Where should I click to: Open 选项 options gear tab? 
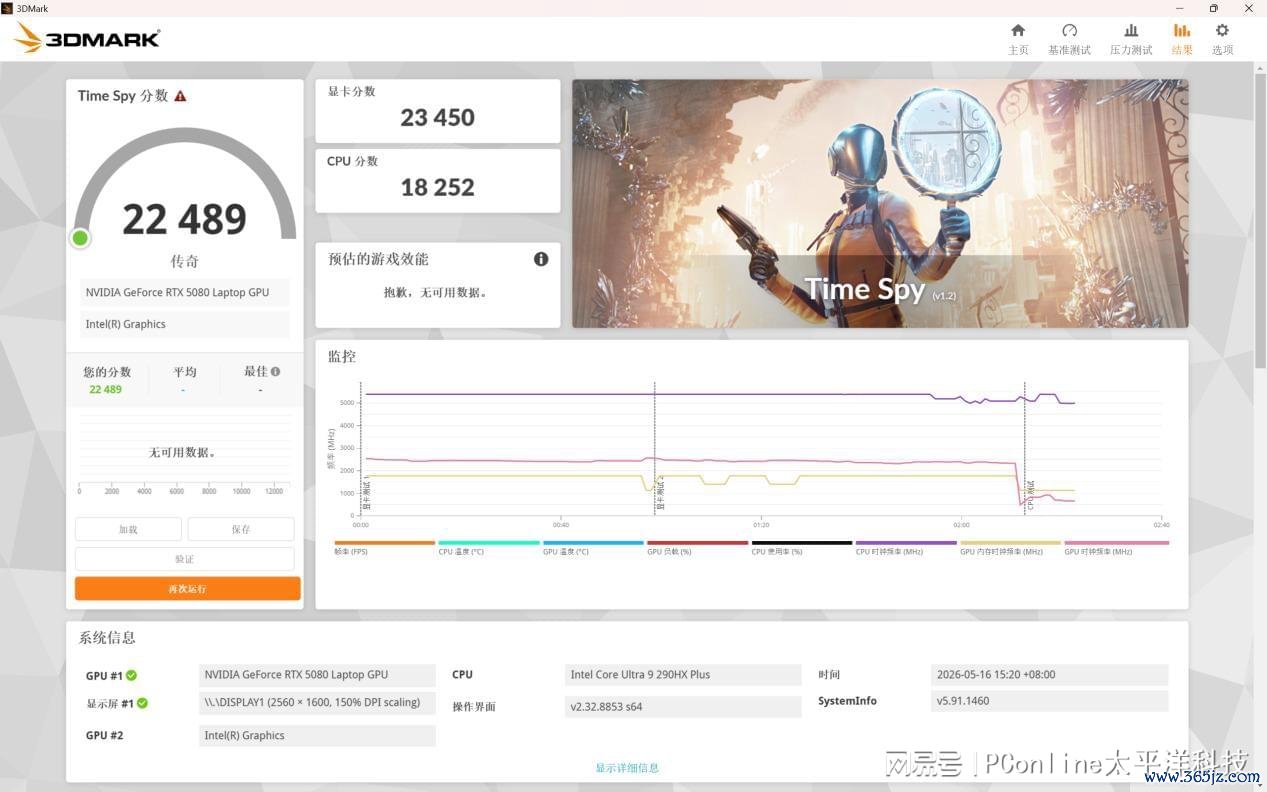1222,39
